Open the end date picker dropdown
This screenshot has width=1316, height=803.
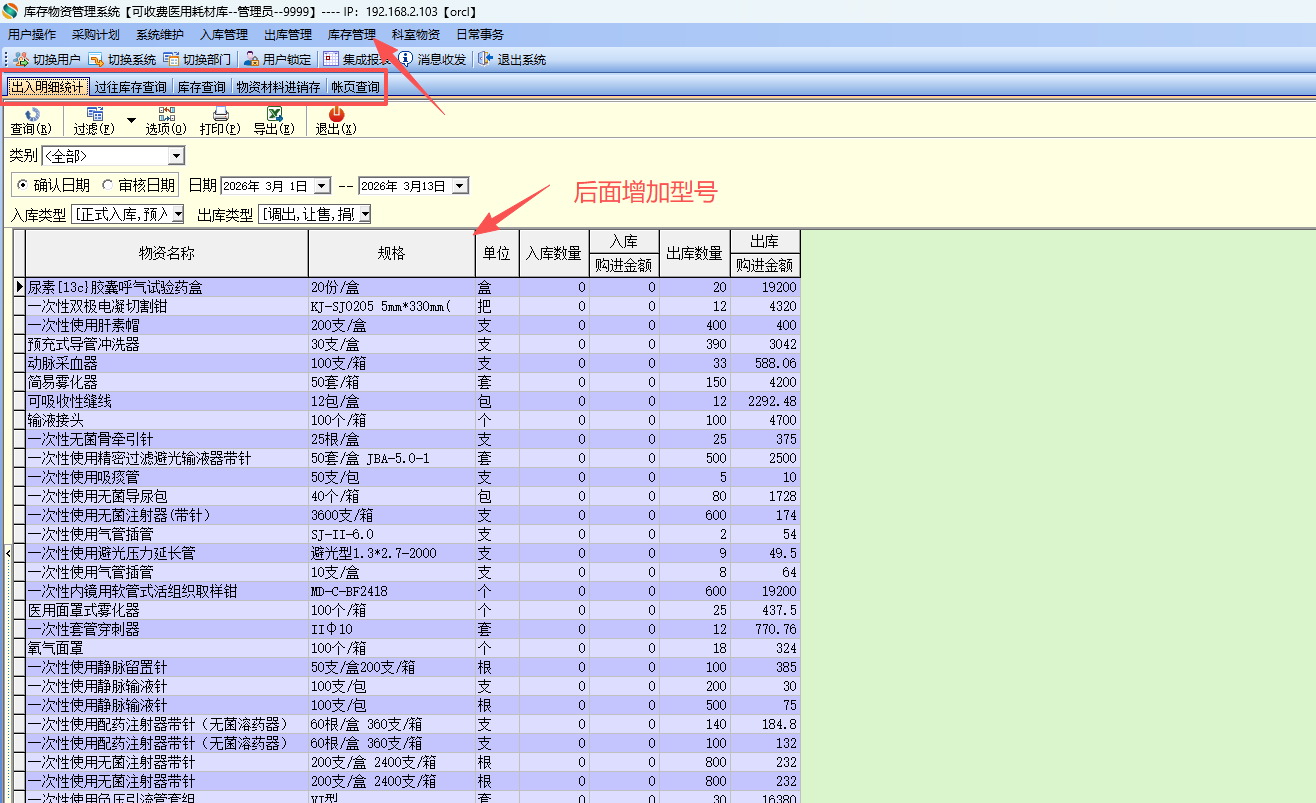459,186
